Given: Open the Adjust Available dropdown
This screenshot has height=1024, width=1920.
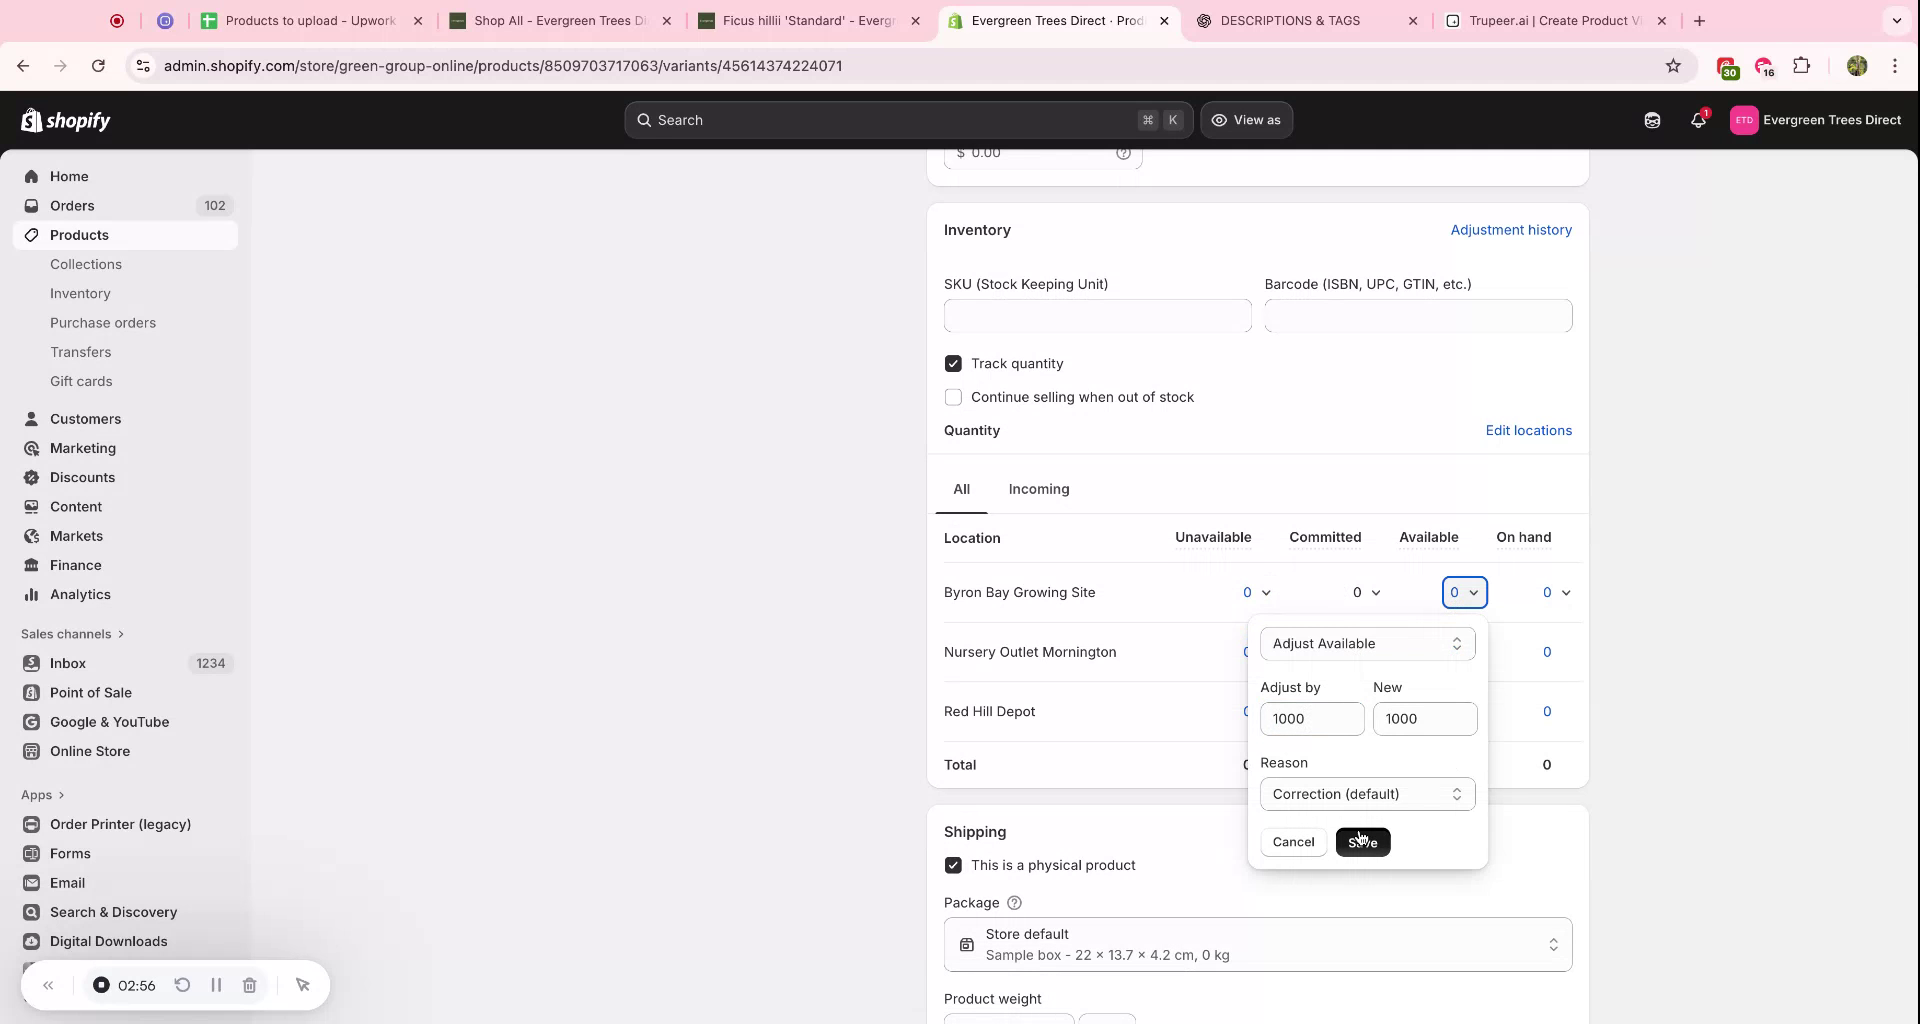Looking at the screenshot, I should point(1367,643).
